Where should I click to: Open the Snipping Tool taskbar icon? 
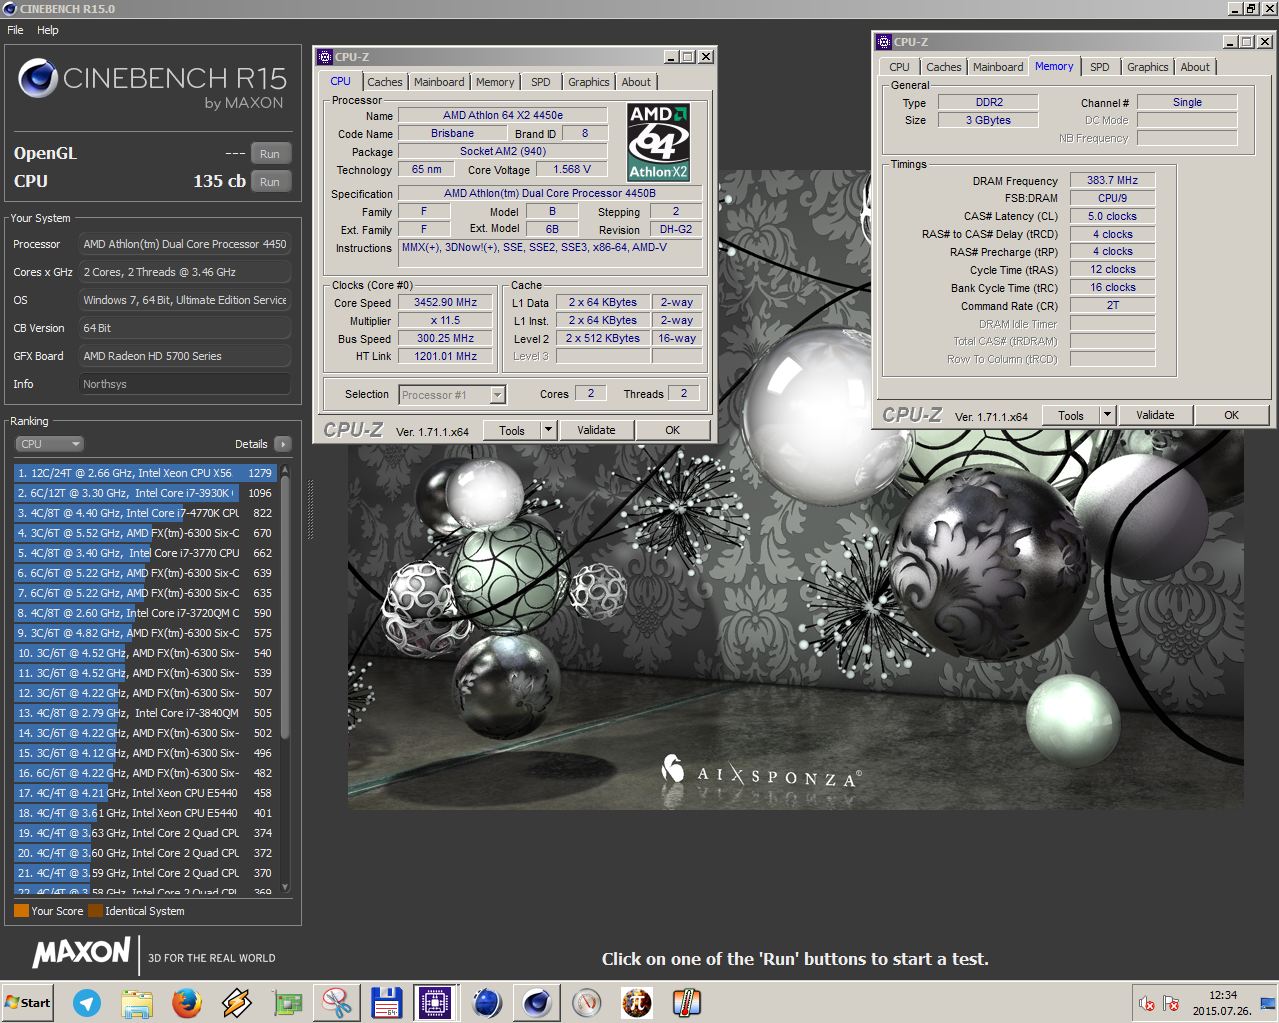point(337,1002)
